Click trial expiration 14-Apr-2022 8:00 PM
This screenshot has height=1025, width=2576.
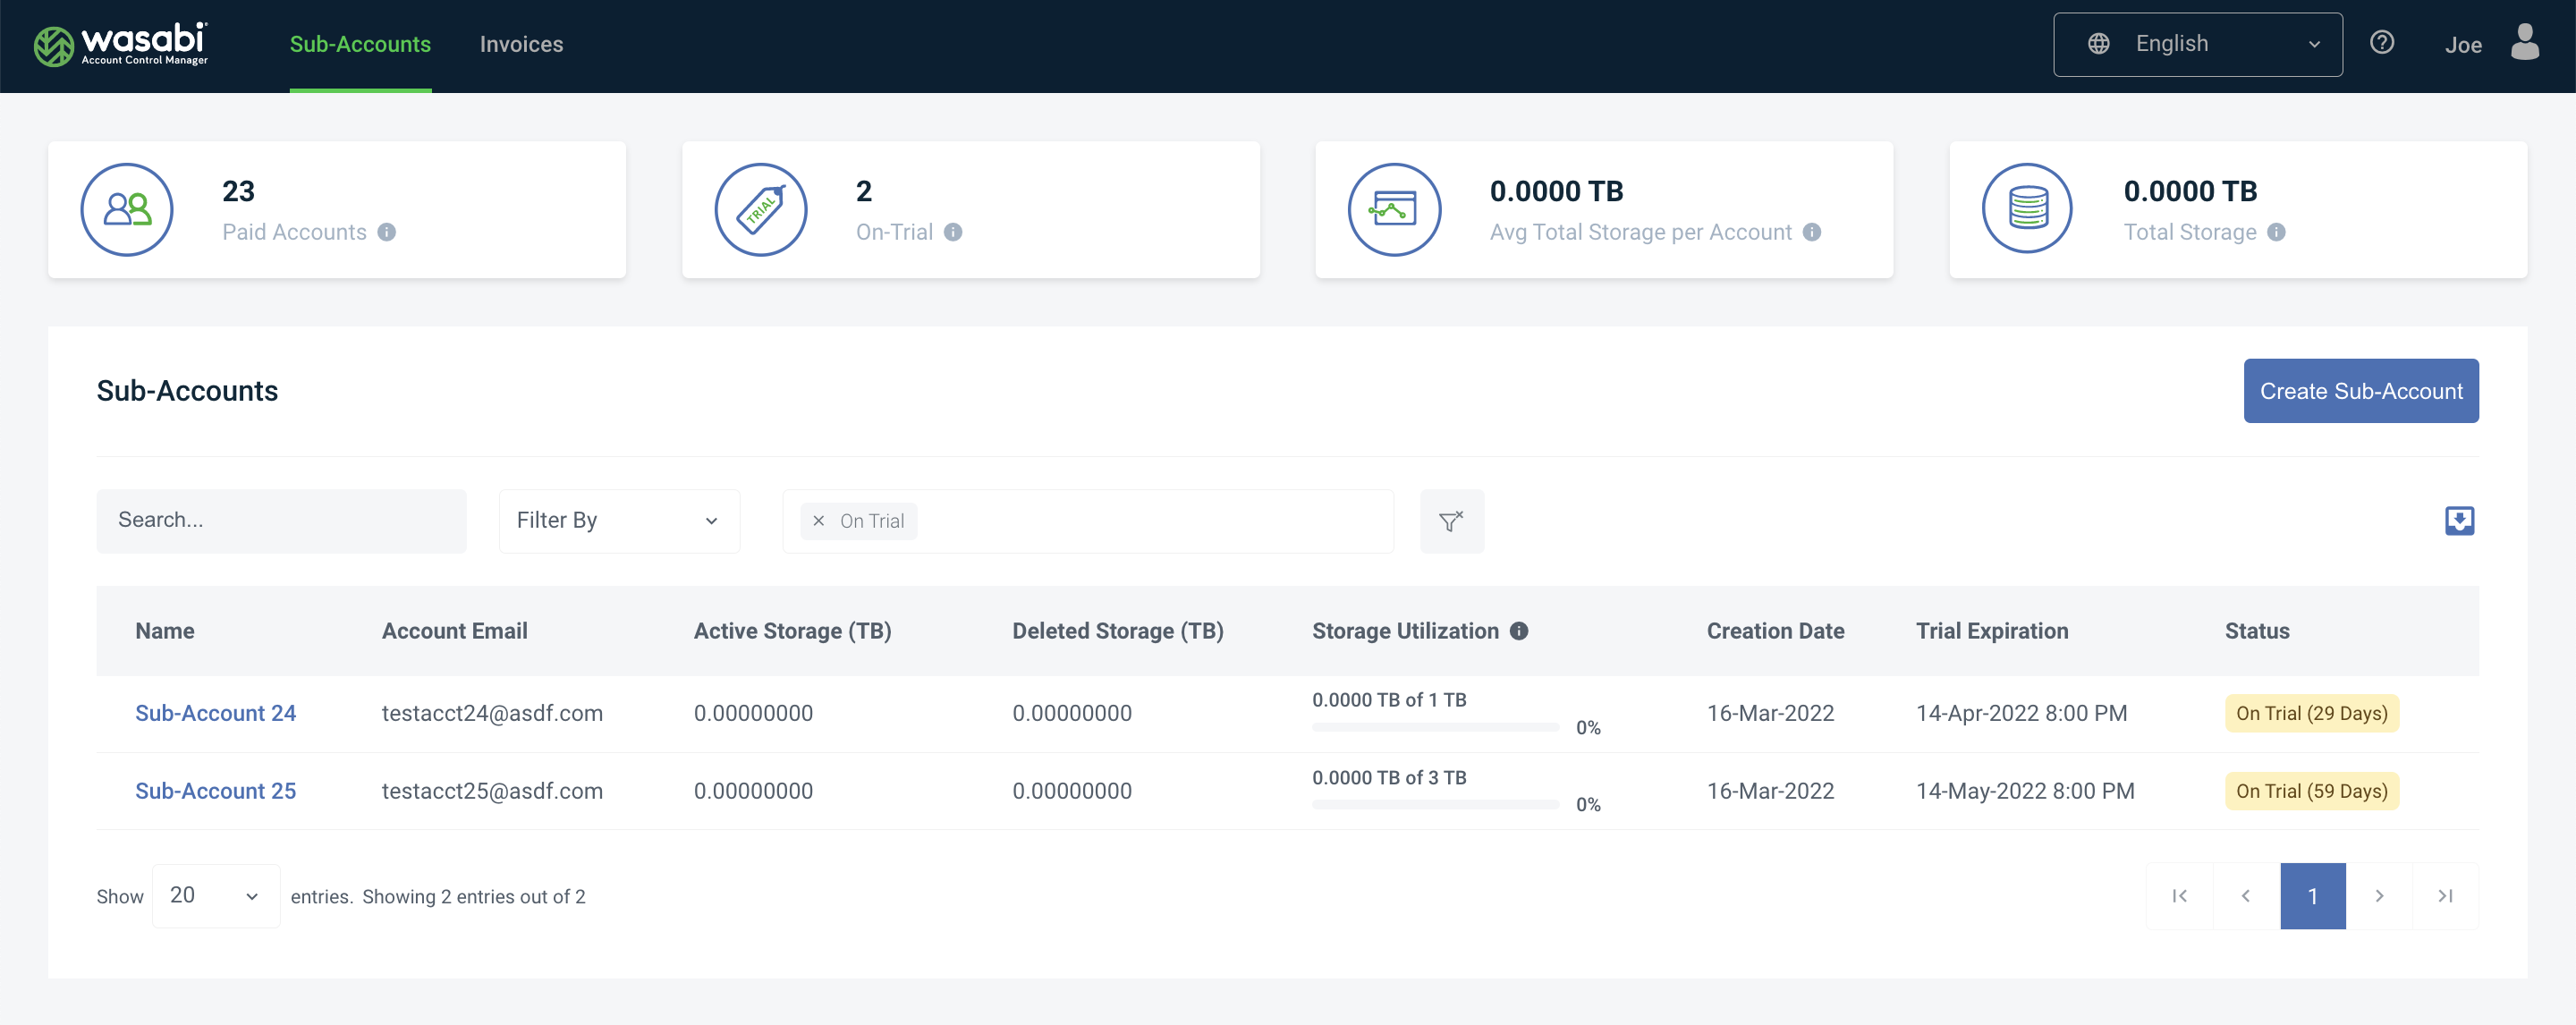(x=2022, y=713)
